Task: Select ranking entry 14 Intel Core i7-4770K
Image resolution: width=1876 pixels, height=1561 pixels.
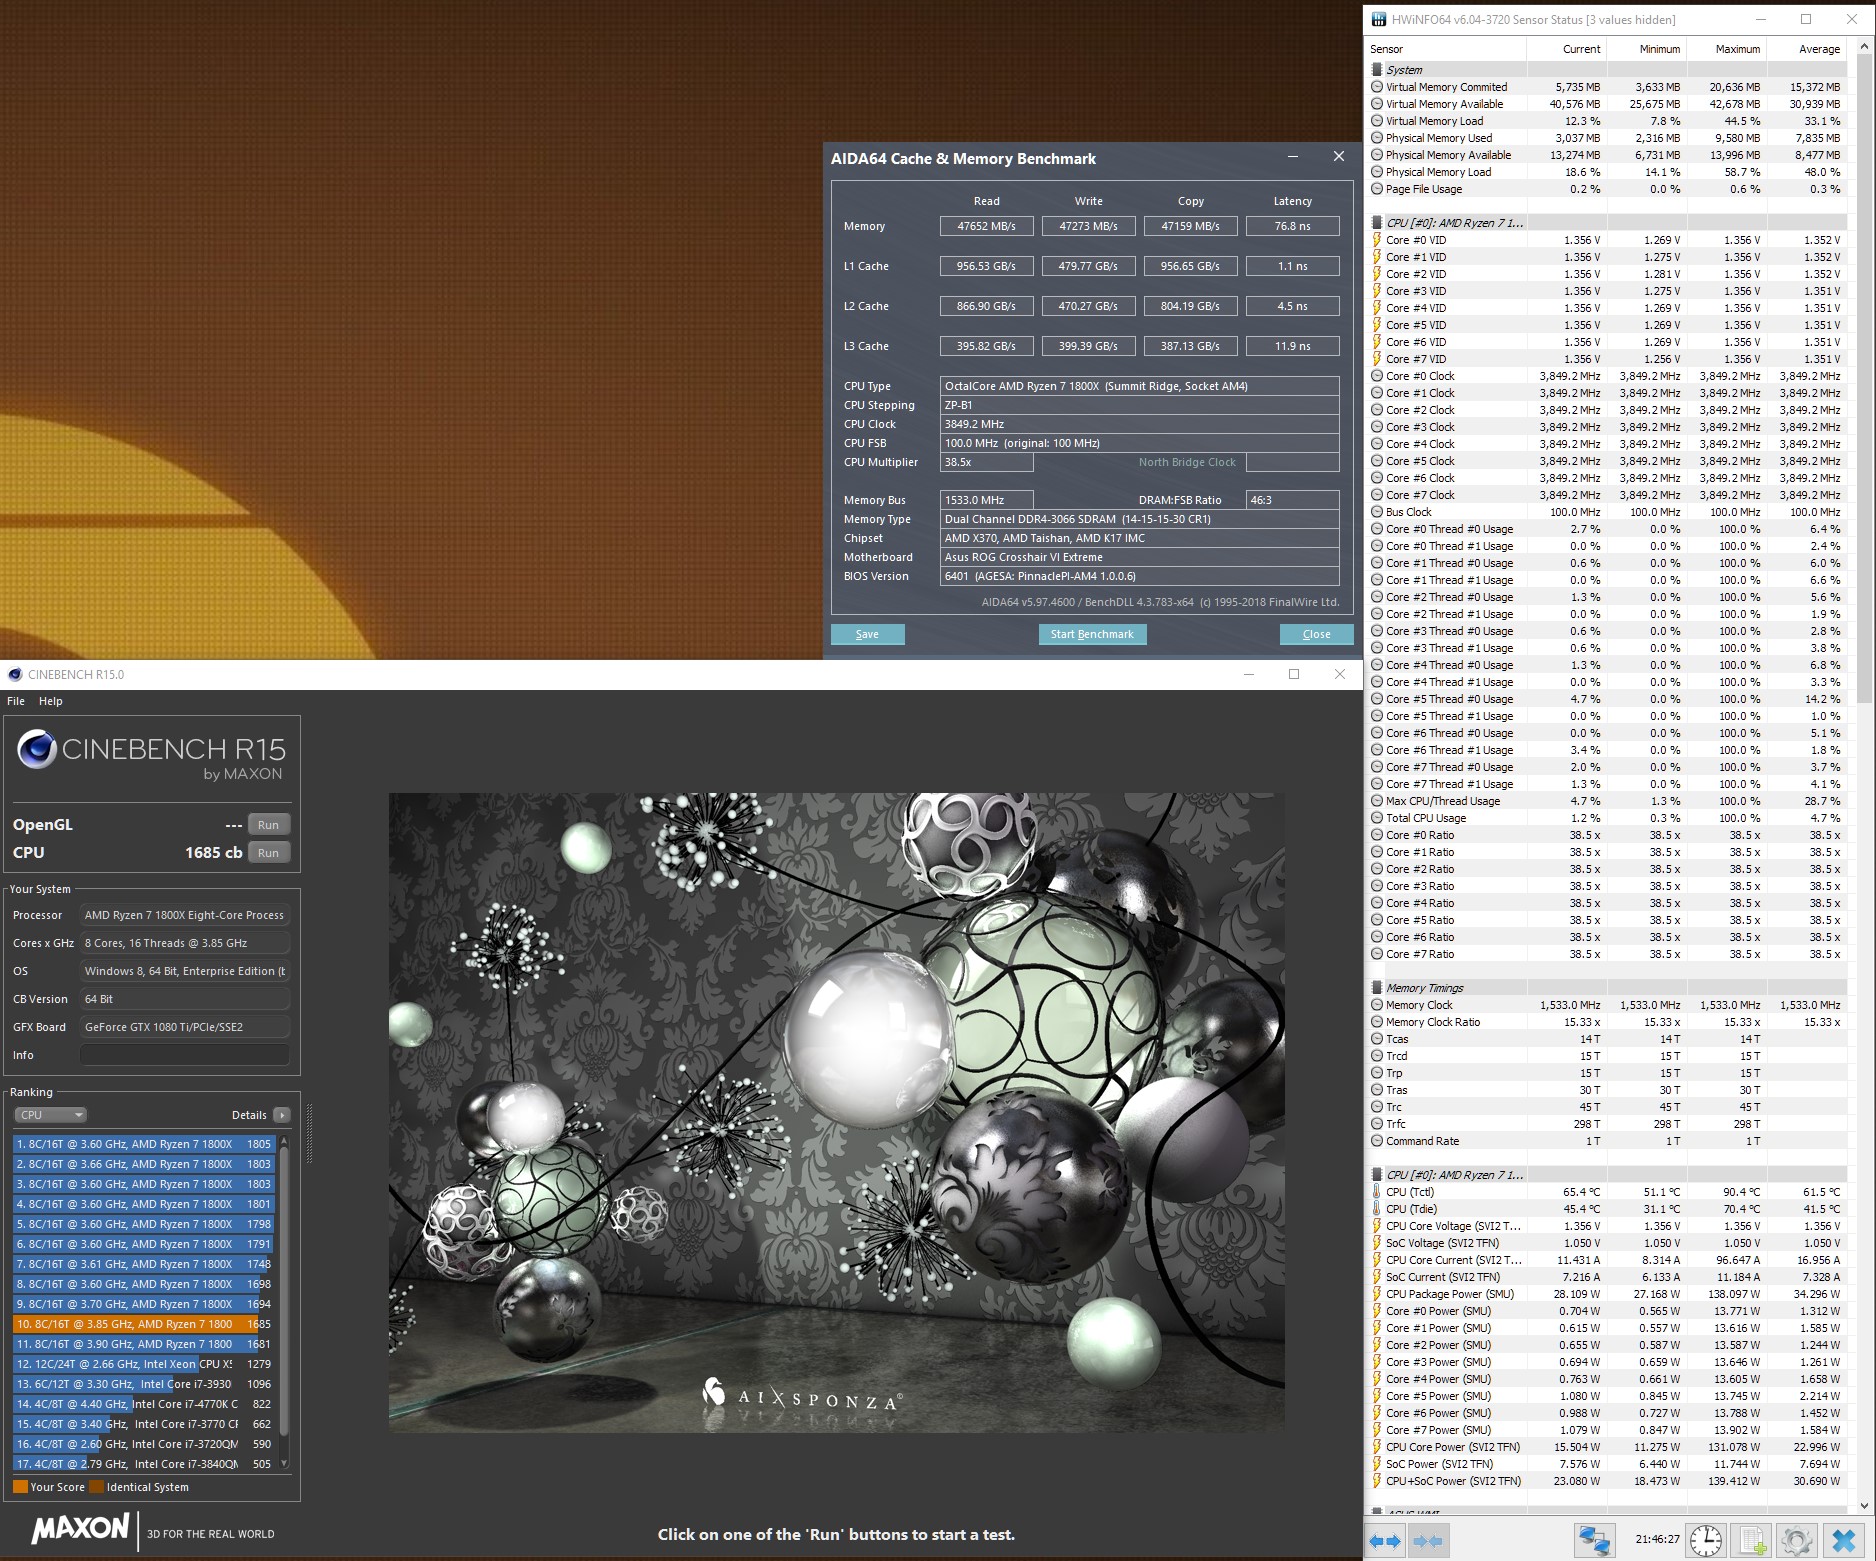Action: (x=144, y=1404)
